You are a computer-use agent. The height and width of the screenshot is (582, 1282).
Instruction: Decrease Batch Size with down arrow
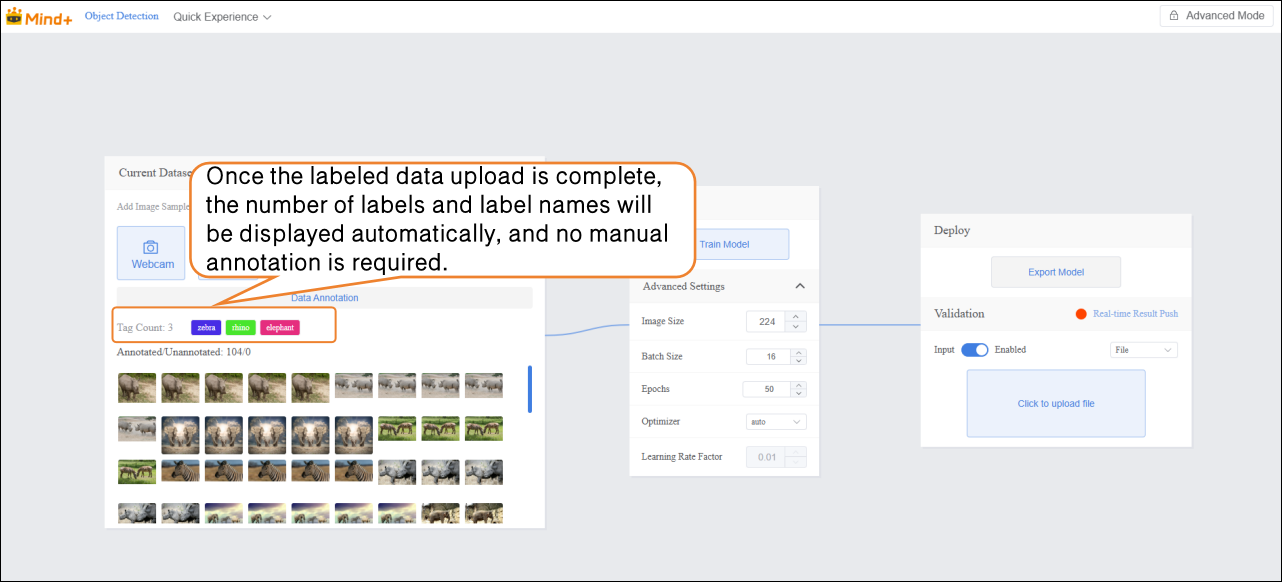coord(797,361)
